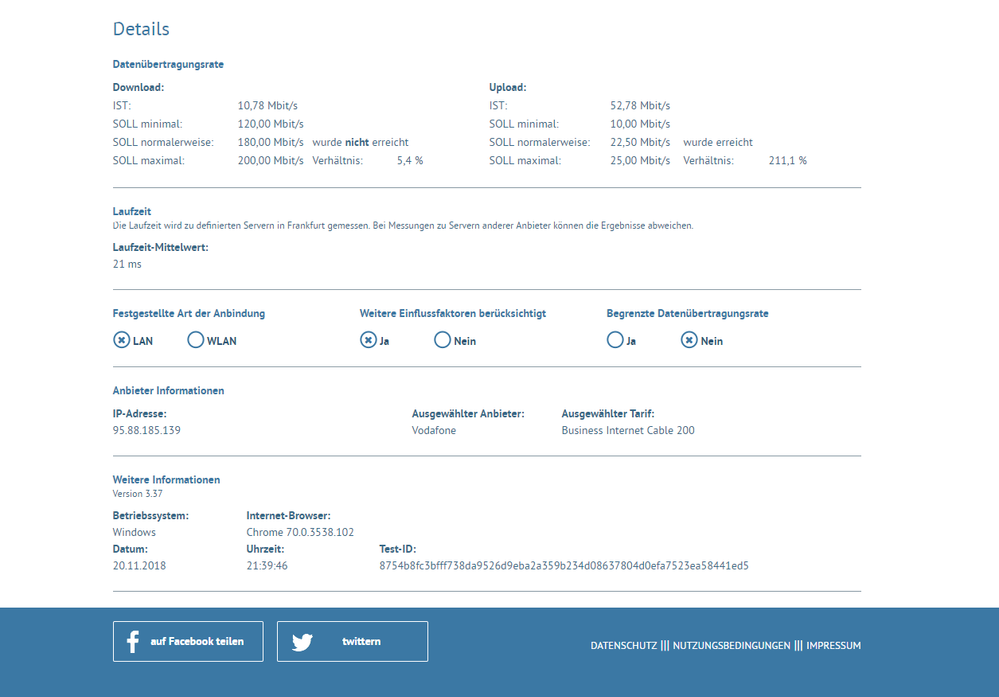
Task: Click the IP address 95.88.185.139
Action: [x=147, y=430]
